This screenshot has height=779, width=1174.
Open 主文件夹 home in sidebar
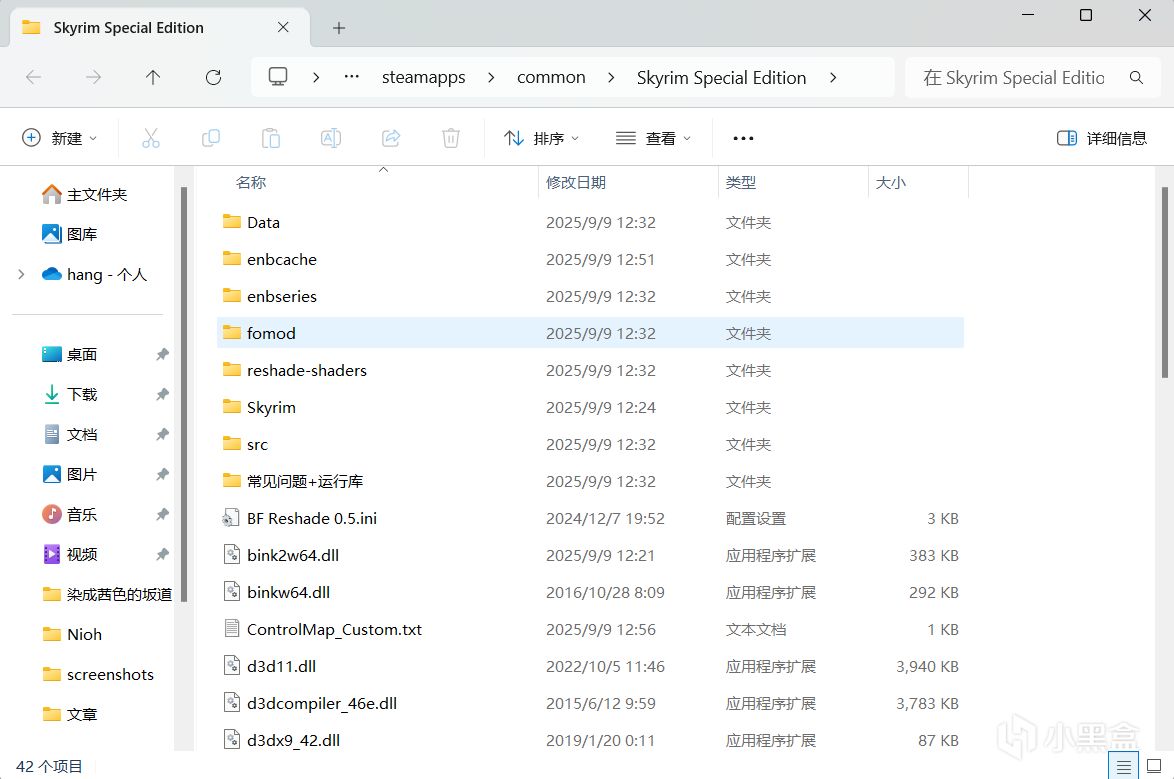click(x=84, y=195)
